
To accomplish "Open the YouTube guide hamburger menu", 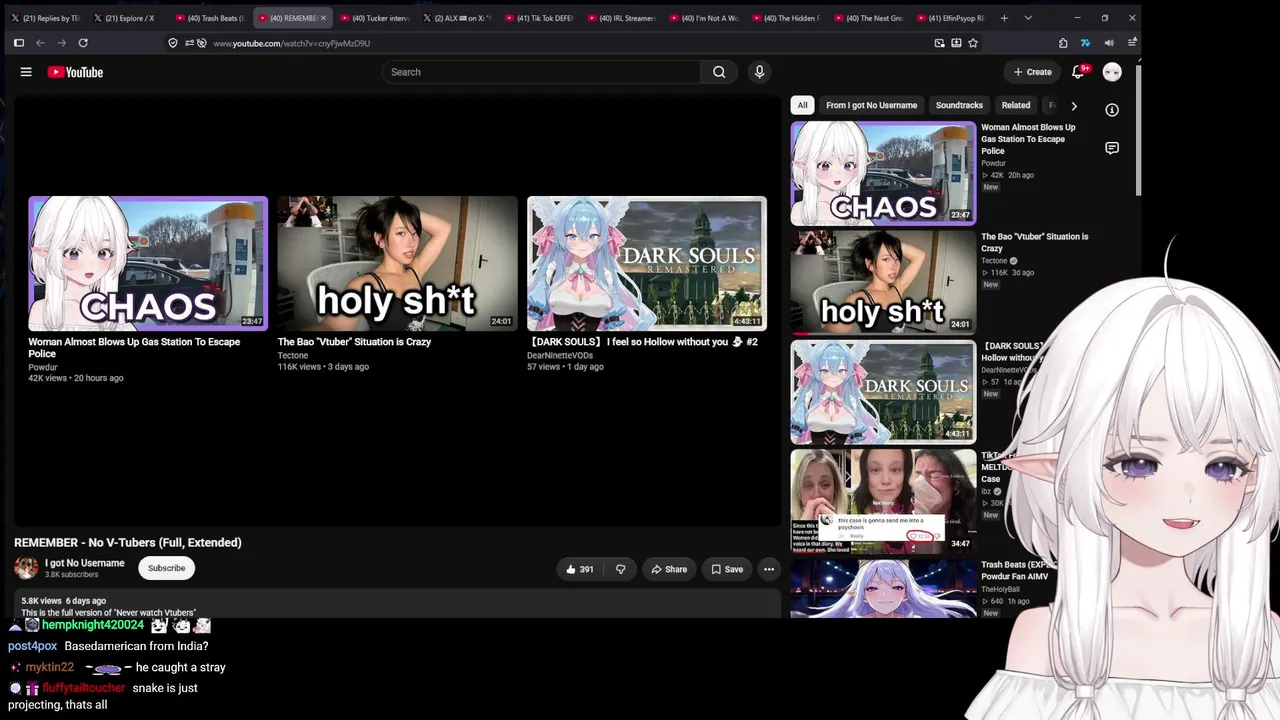I will pyautogui.click(x=26, y=72).
